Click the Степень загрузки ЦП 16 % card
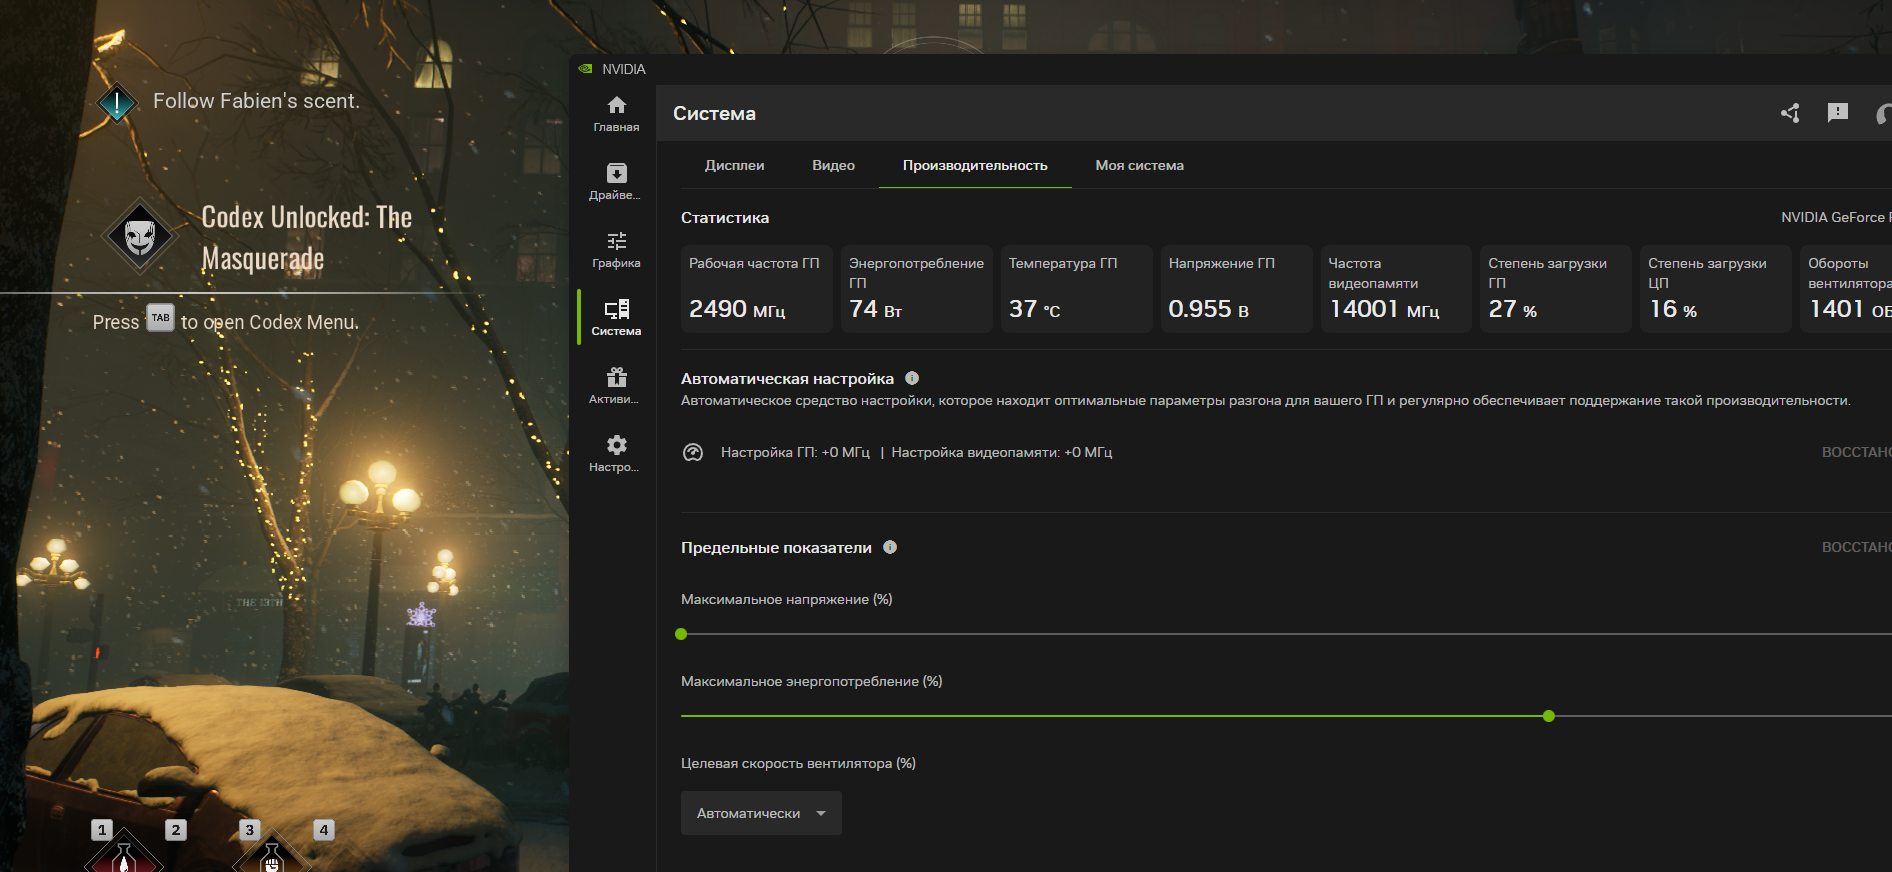The width and height of the screenshot is (1892, 872). (1716, 289)
